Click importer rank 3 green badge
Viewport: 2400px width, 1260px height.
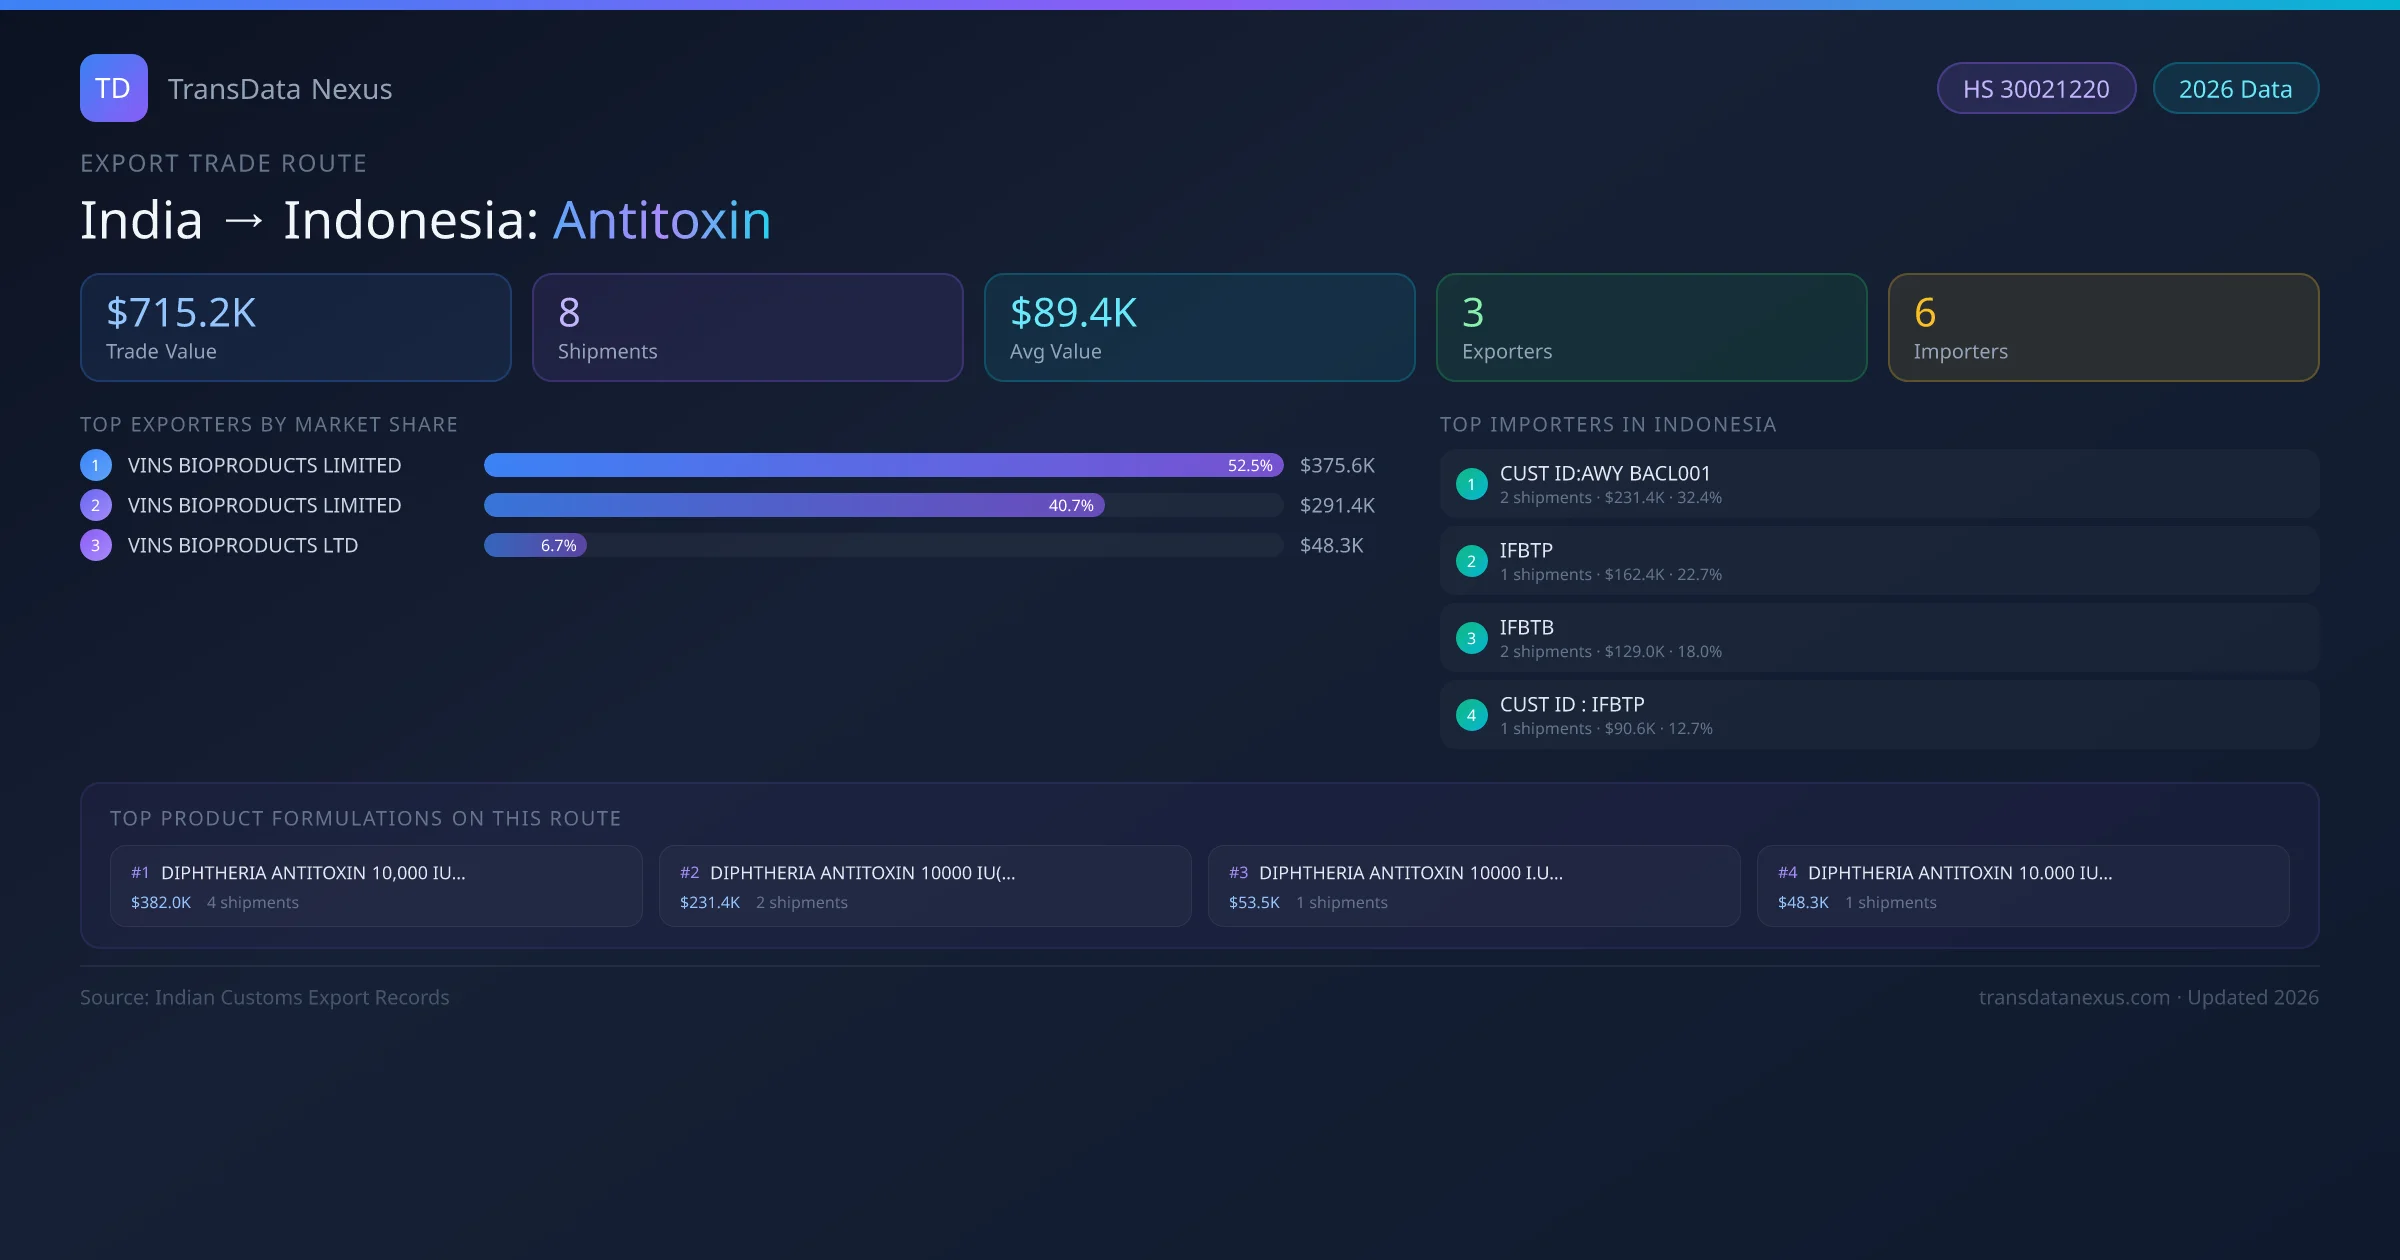pyautogui.click(x=1471, y=638)
